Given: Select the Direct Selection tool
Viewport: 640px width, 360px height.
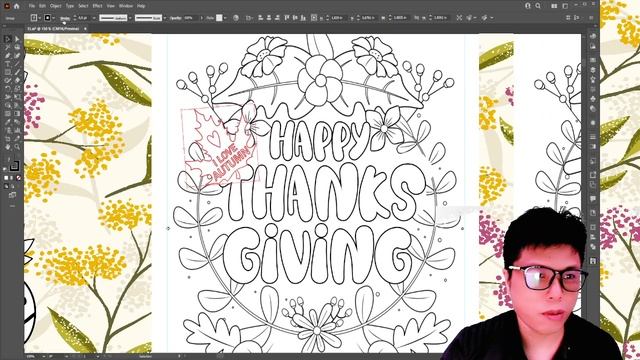Looking at the screenshot, I should coord(17,39).
